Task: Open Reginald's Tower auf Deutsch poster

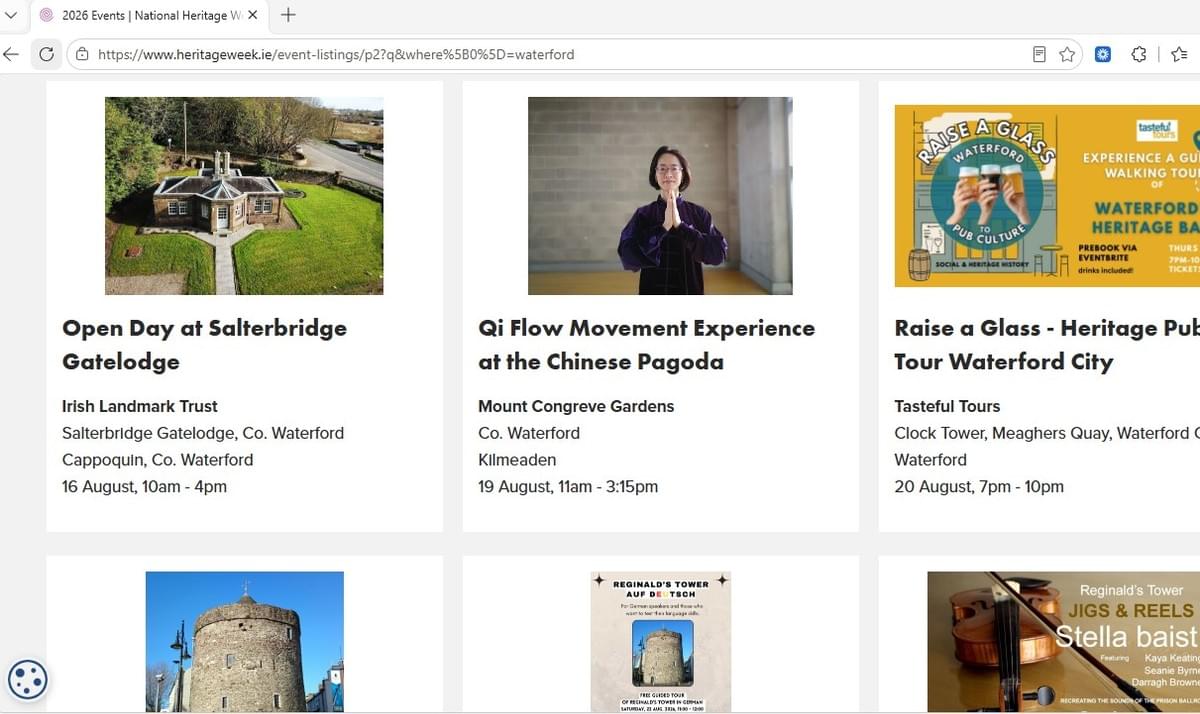Action: point(660,642)
